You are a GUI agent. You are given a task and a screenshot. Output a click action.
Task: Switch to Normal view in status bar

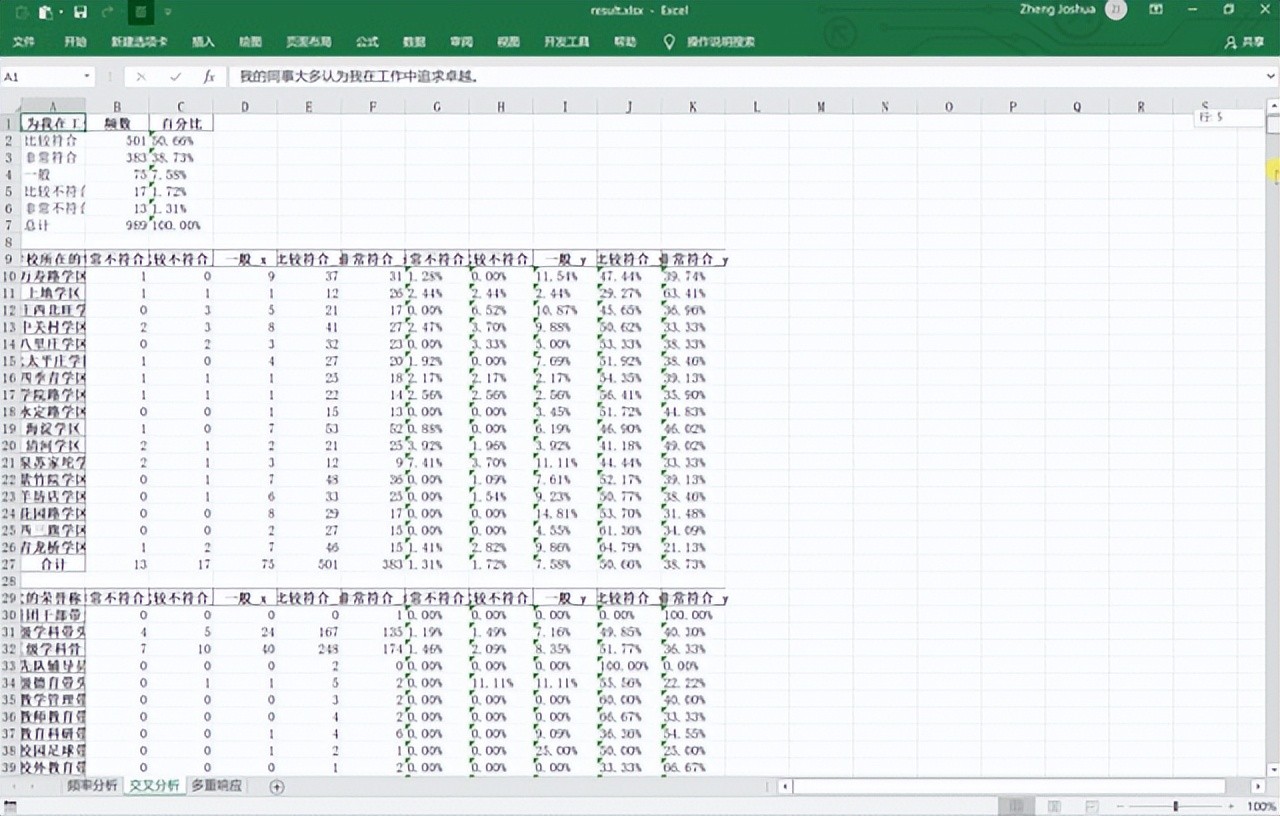[x=1016, y=806]
